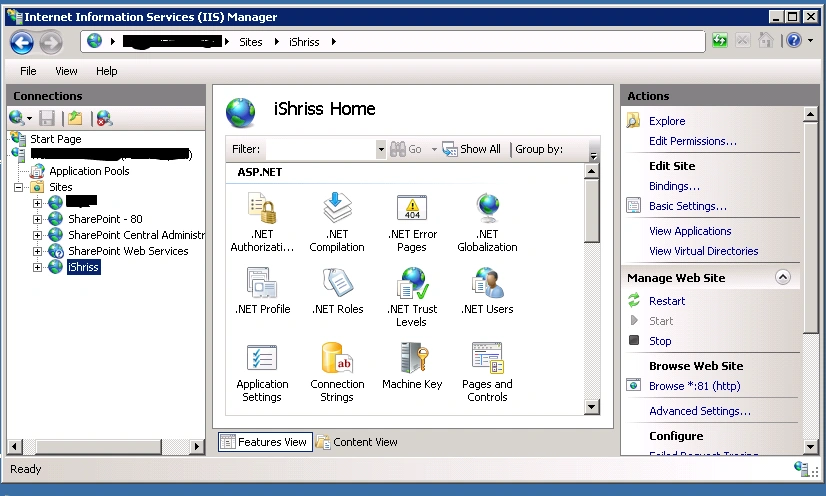Viewport: 826px width, 496px height.
Task: Click the Bindings... link
Action: point(674,186)
